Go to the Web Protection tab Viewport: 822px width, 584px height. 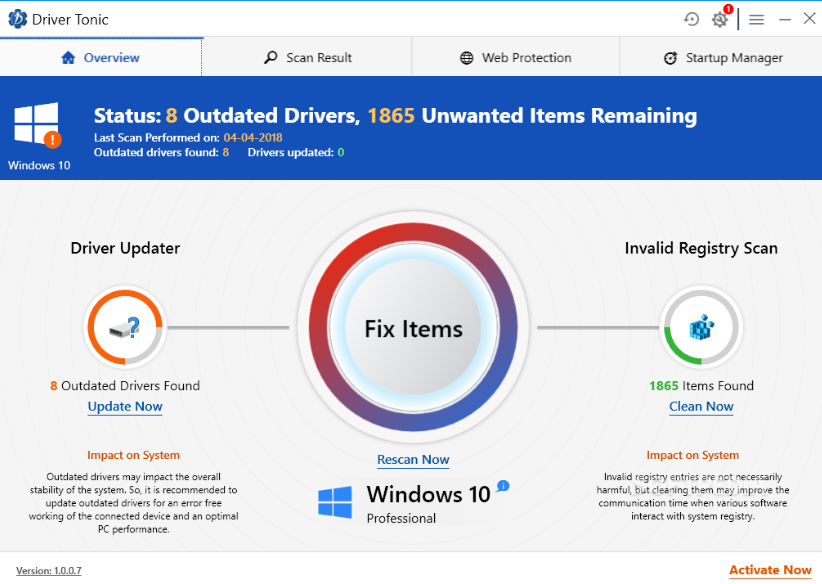pos(515,58)
